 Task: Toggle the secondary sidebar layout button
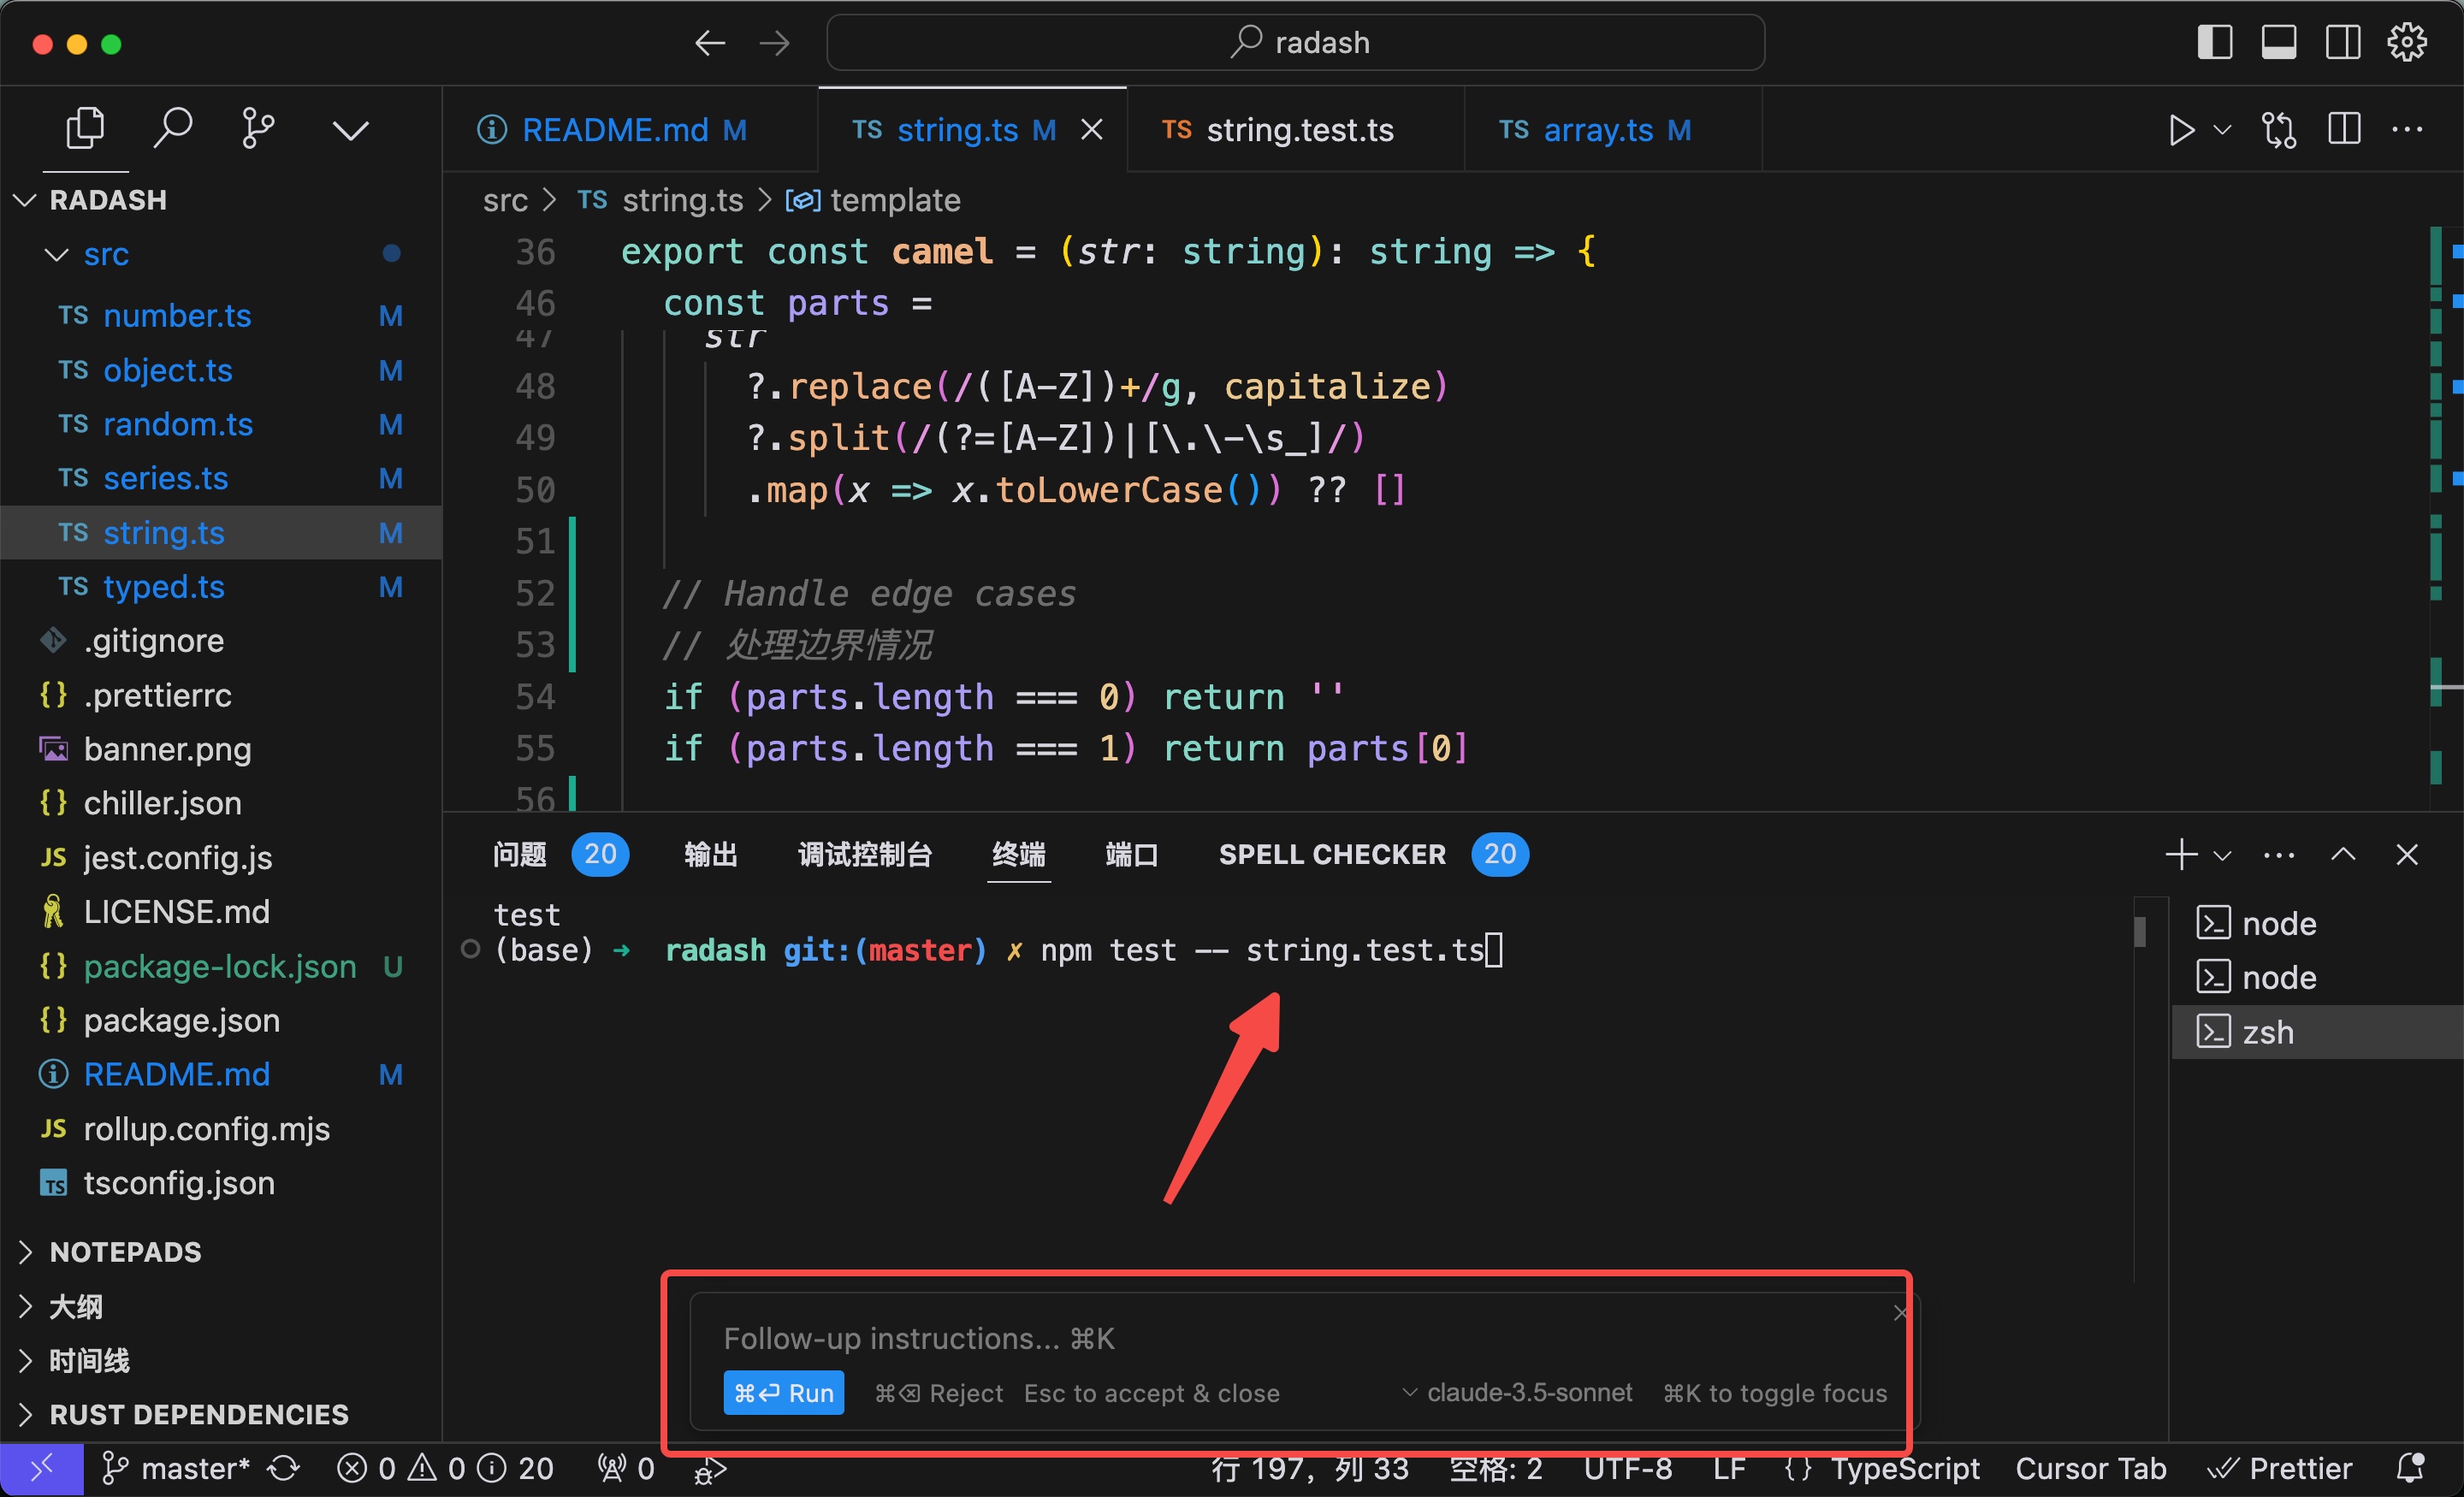coord(2342,43)
